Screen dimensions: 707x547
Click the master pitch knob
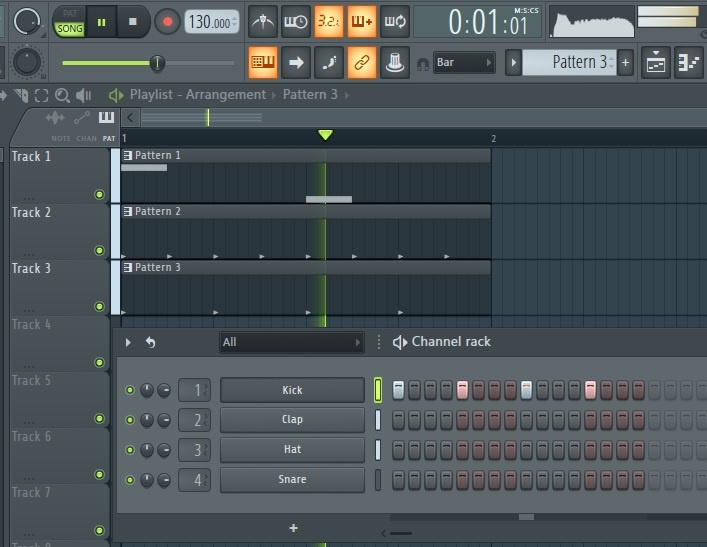coord(27,62)
